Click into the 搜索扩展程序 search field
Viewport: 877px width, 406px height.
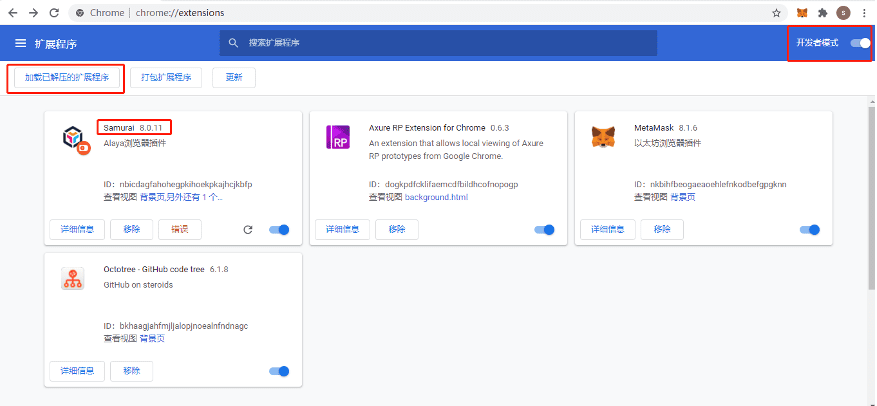[438, 43]
